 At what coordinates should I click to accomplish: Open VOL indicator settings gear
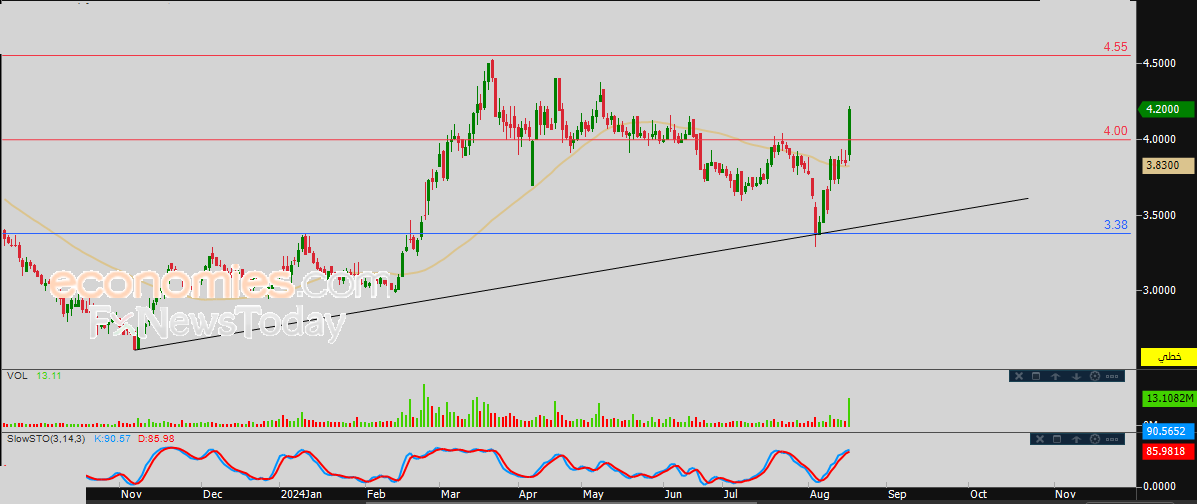click(x=1095, y=376)
